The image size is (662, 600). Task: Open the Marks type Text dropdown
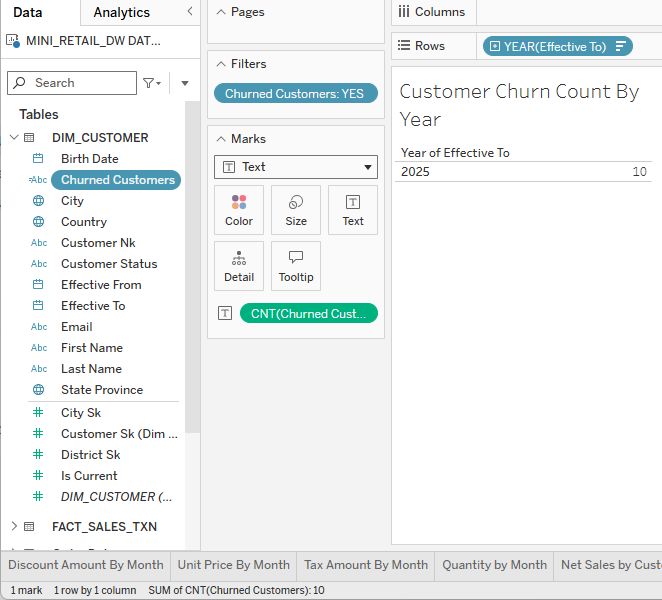296,167
